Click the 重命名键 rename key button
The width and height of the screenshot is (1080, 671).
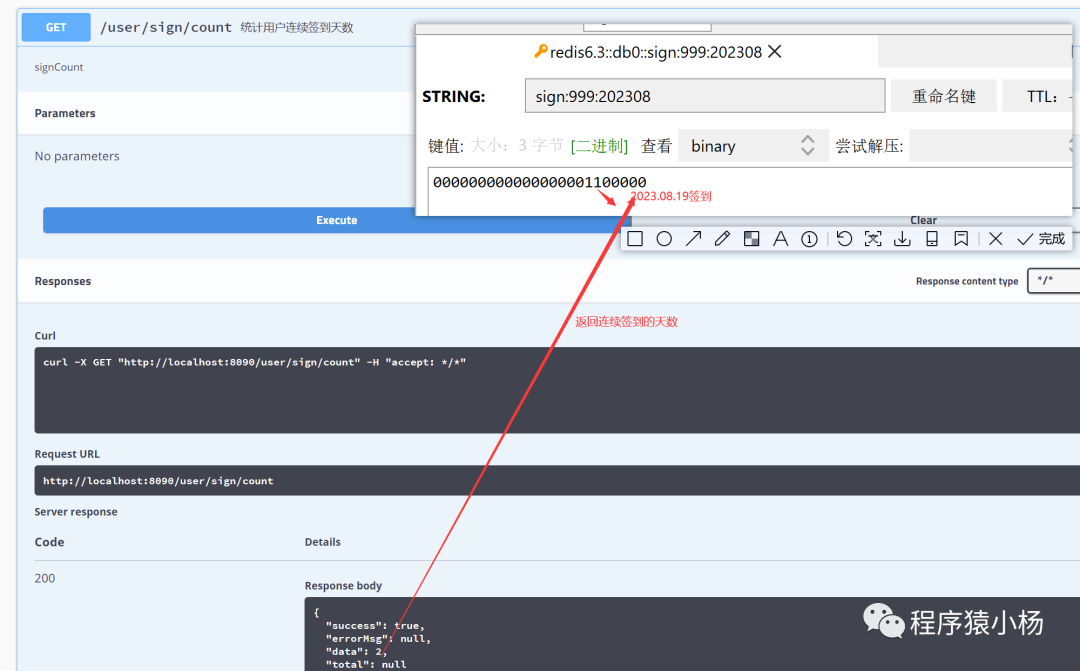click(943, 97)
